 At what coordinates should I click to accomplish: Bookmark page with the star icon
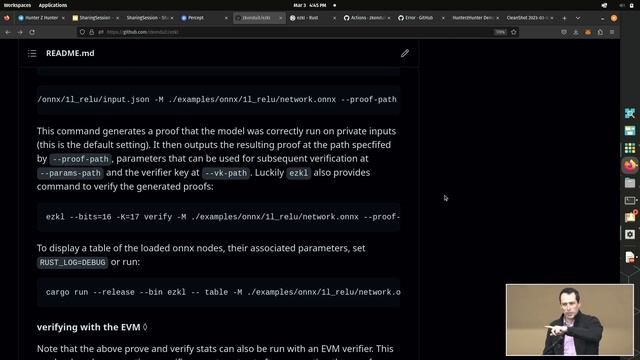click(x=514, y=32)
